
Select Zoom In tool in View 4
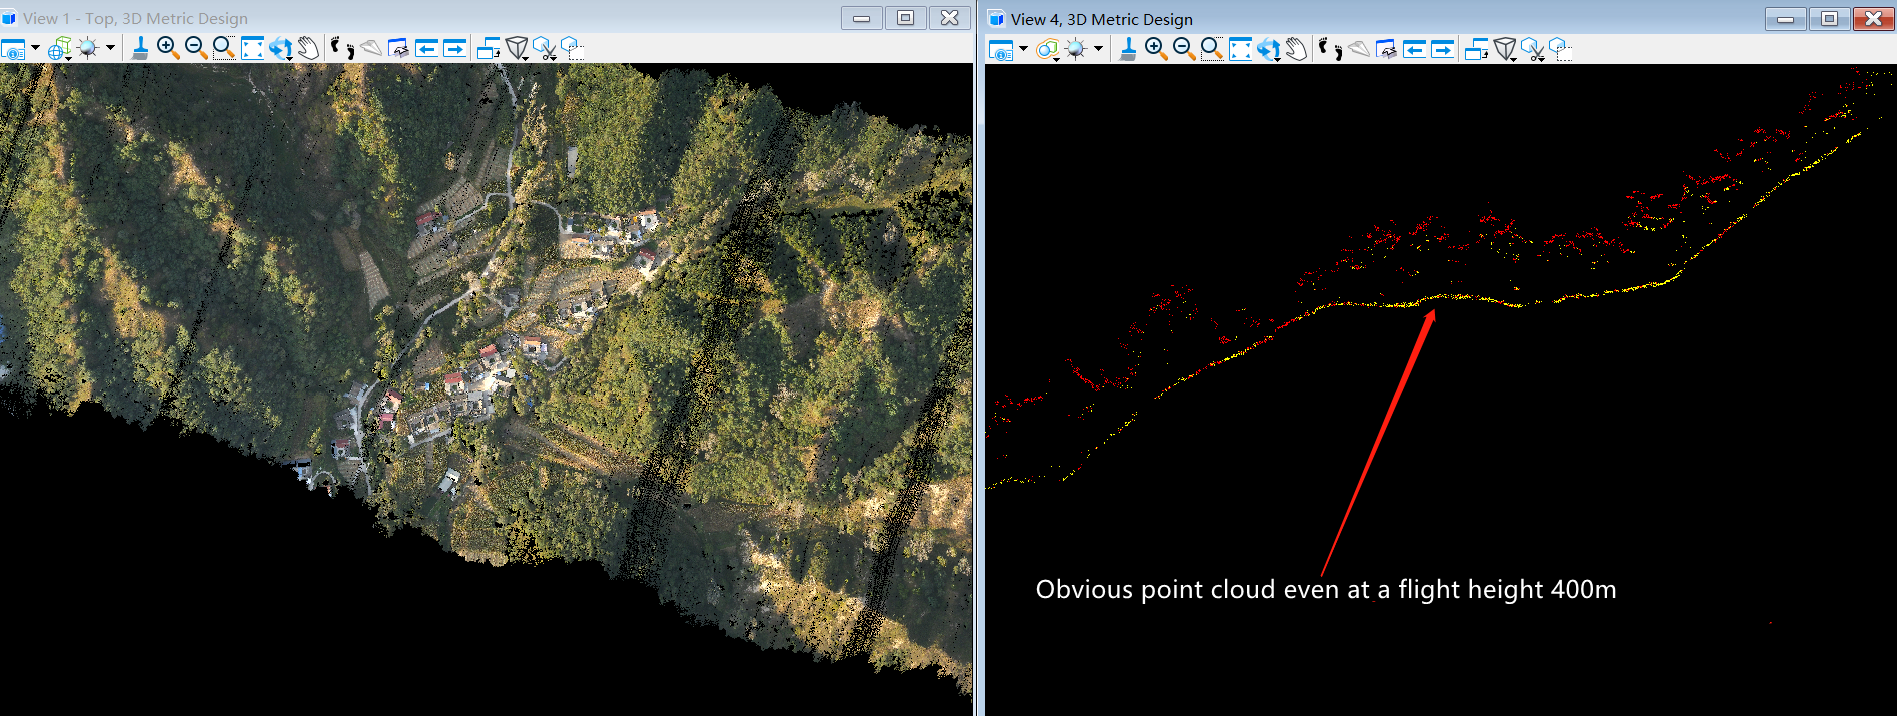[1156, 49]
